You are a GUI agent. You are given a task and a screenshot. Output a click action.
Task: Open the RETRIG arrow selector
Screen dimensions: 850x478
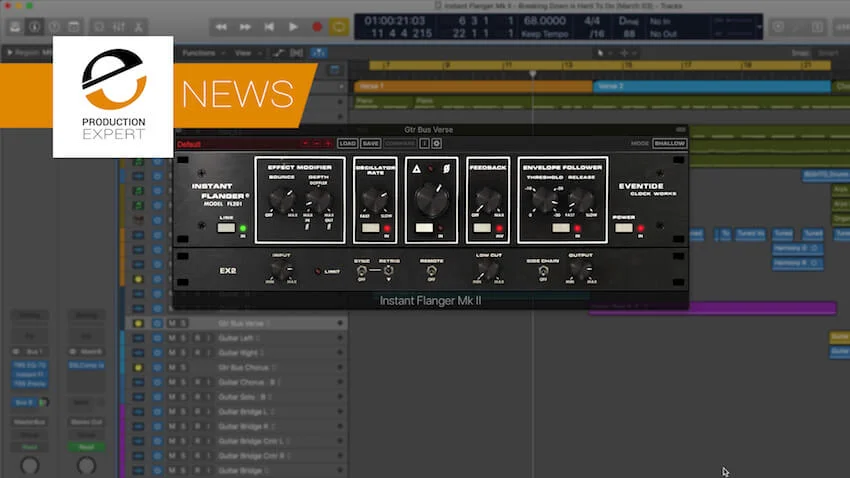tap(389, 271)
